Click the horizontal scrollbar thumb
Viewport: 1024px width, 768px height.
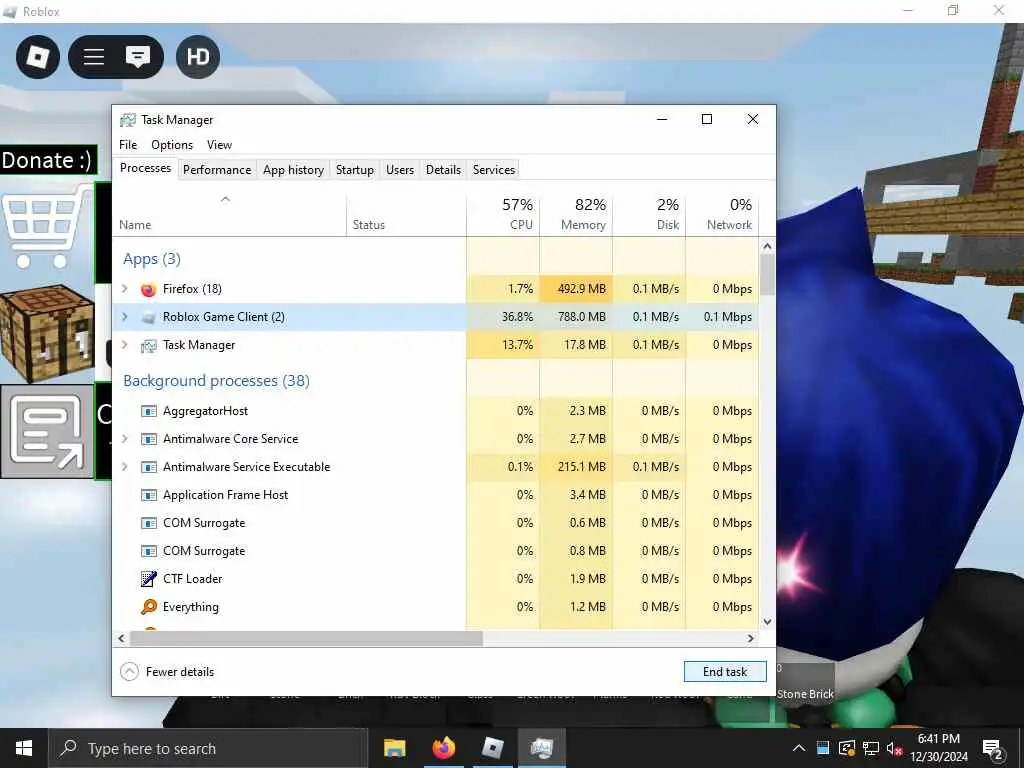306,638
